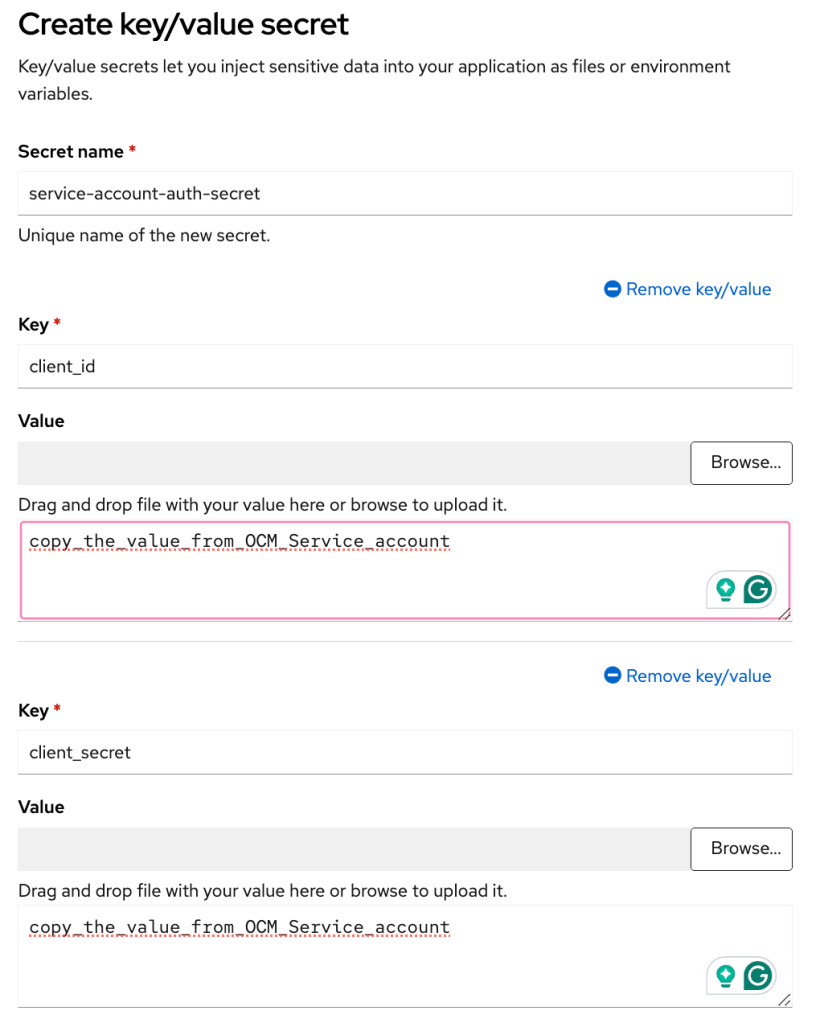Click Grammarly lightbulb icon in client_id value box

point(726,590)
